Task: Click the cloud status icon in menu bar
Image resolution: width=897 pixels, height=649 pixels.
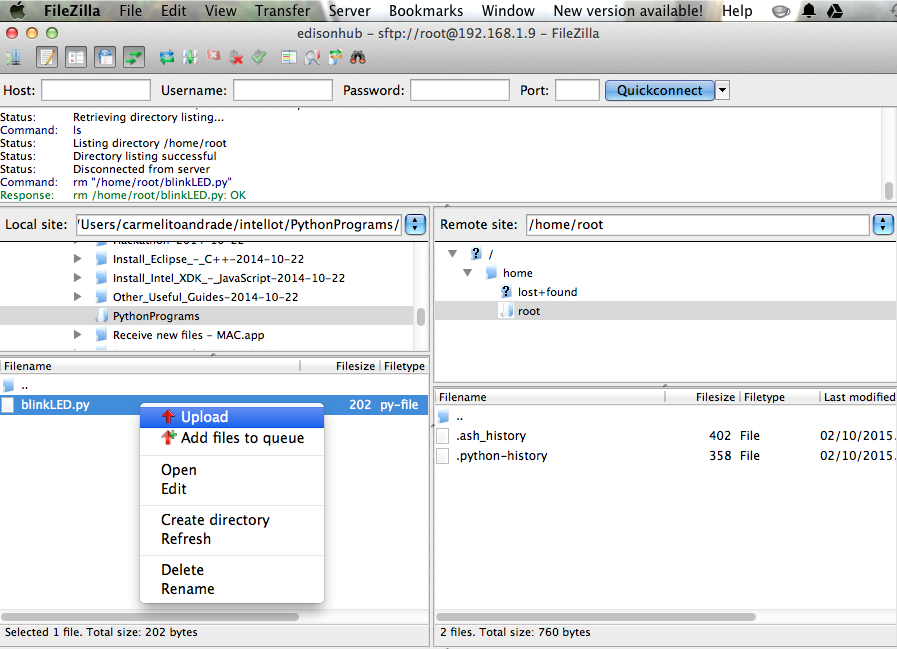Action: (x=781, y=11)
